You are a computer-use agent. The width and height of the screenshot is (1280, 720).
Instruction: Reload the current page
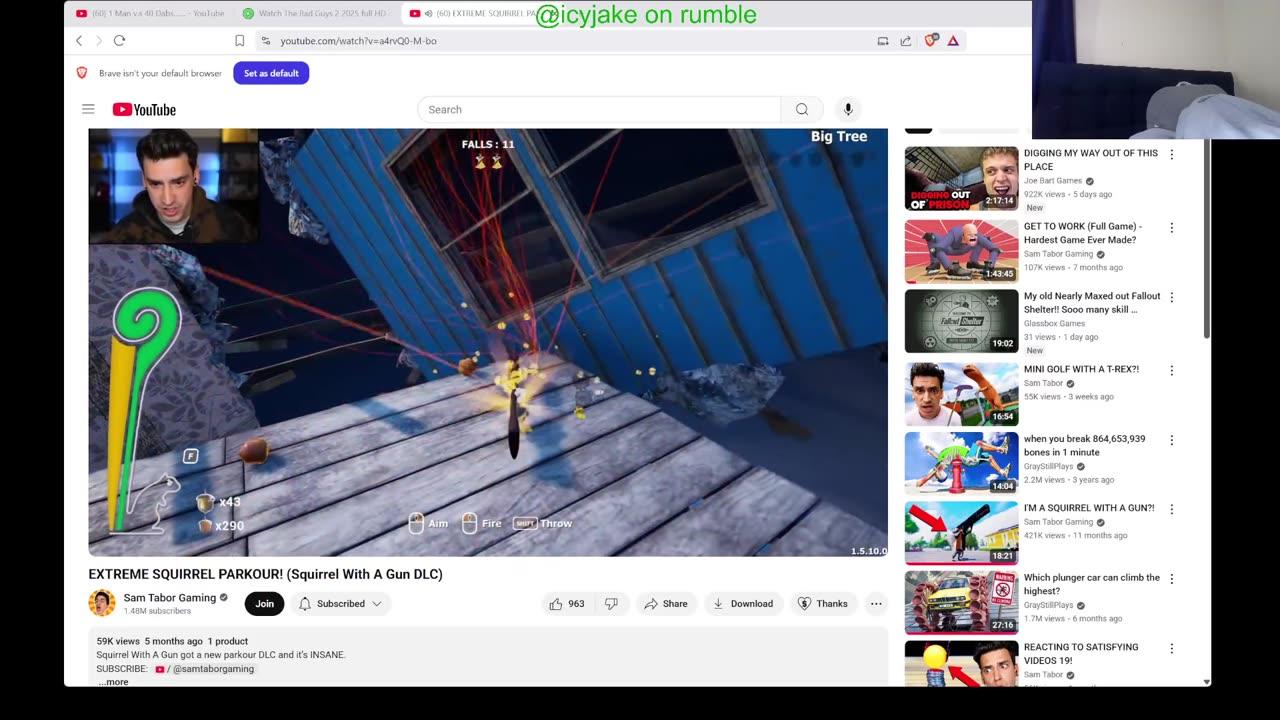(x=119, y=40)
